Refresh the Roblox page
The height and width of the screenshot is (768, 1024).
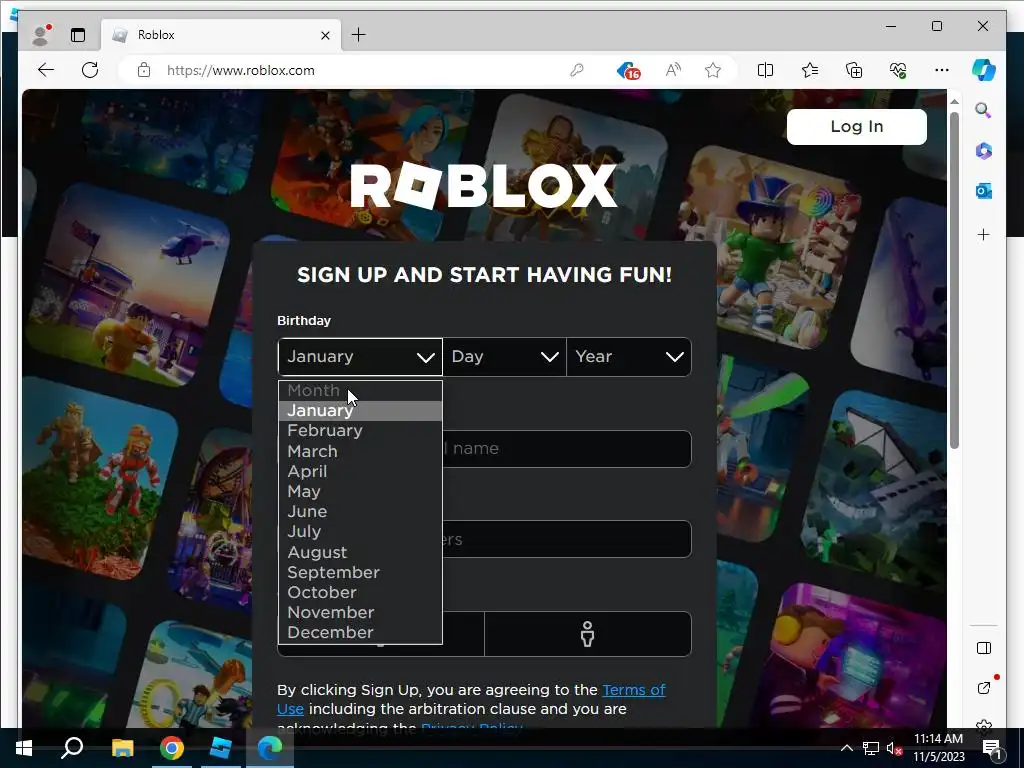[90, 70]
